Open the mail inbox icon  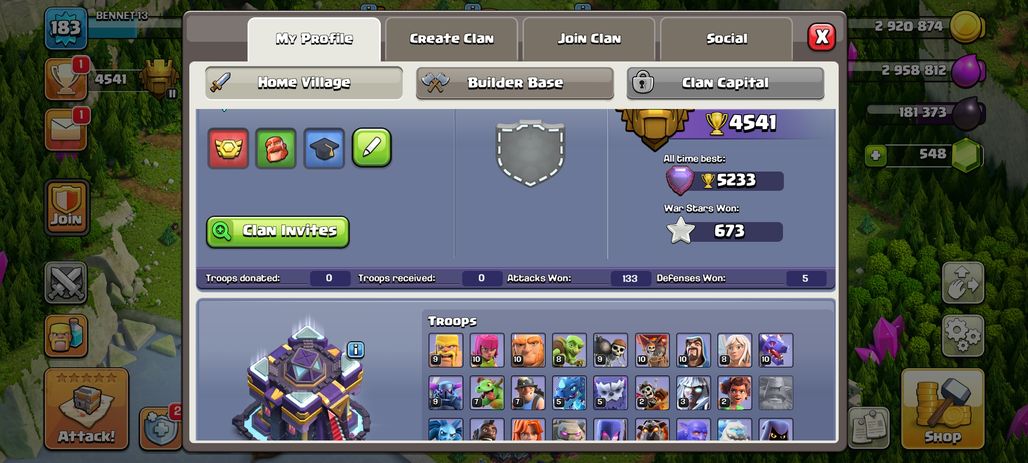click(x=66, y=130)
